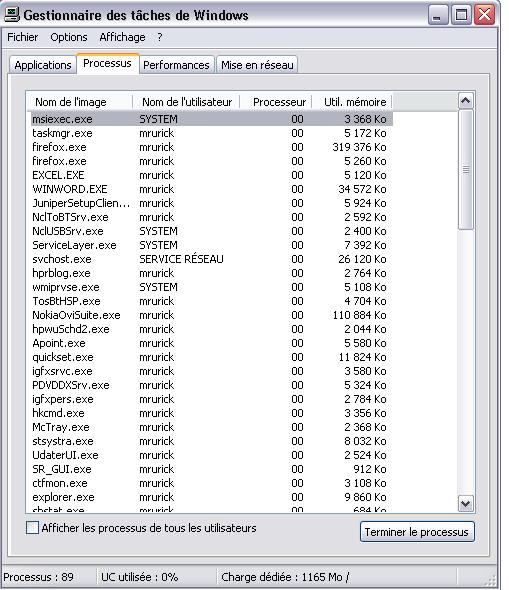Viewport: 509px width, 590px height.
Task: Select the PDVDDXSrv.exe process
Action: point(211,385)
